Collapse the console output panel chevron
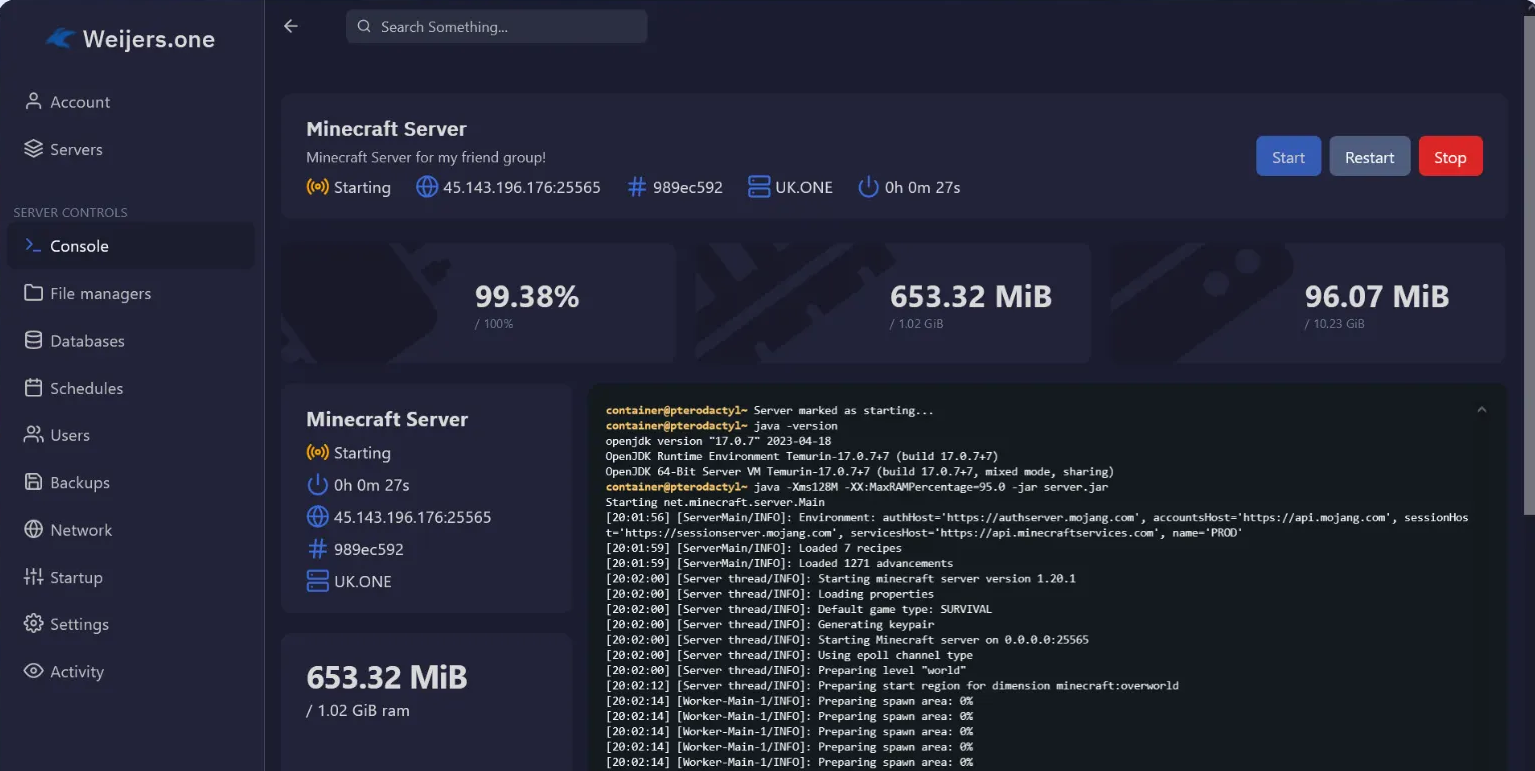The width and height of the screenshot is (1535, 771). pos(1482,408)
